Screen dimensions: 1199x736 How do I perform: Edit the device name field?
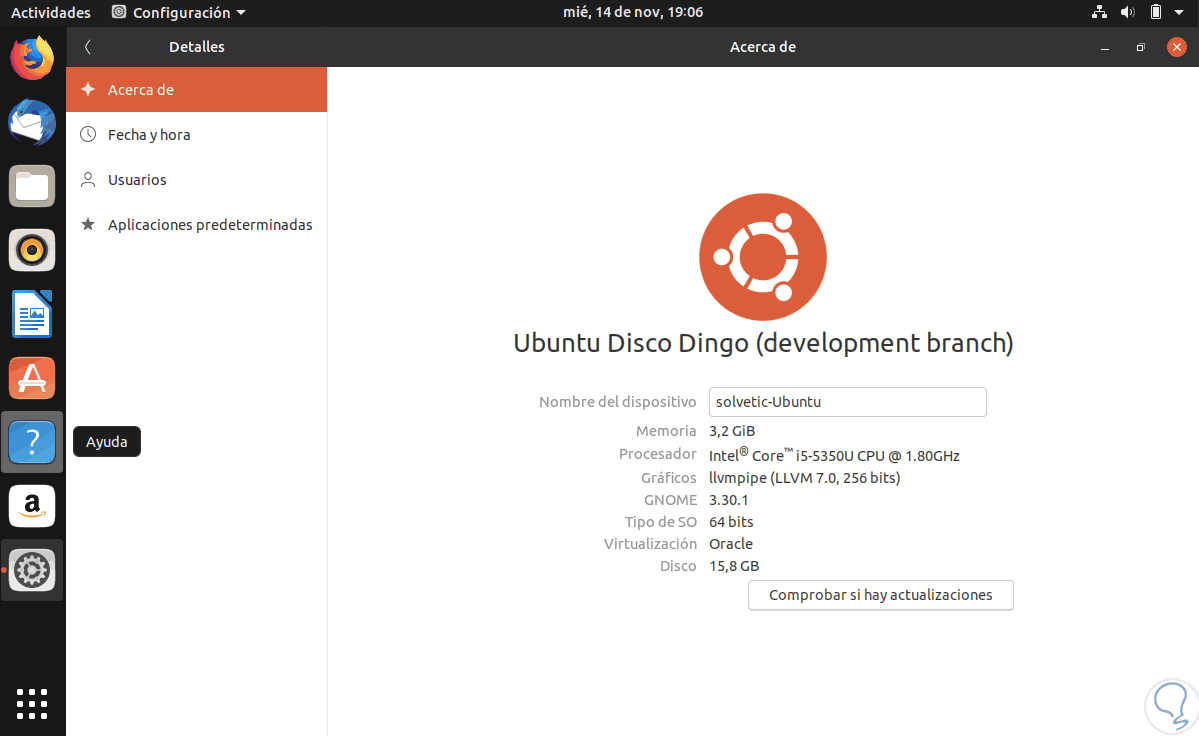coord(847,402)
